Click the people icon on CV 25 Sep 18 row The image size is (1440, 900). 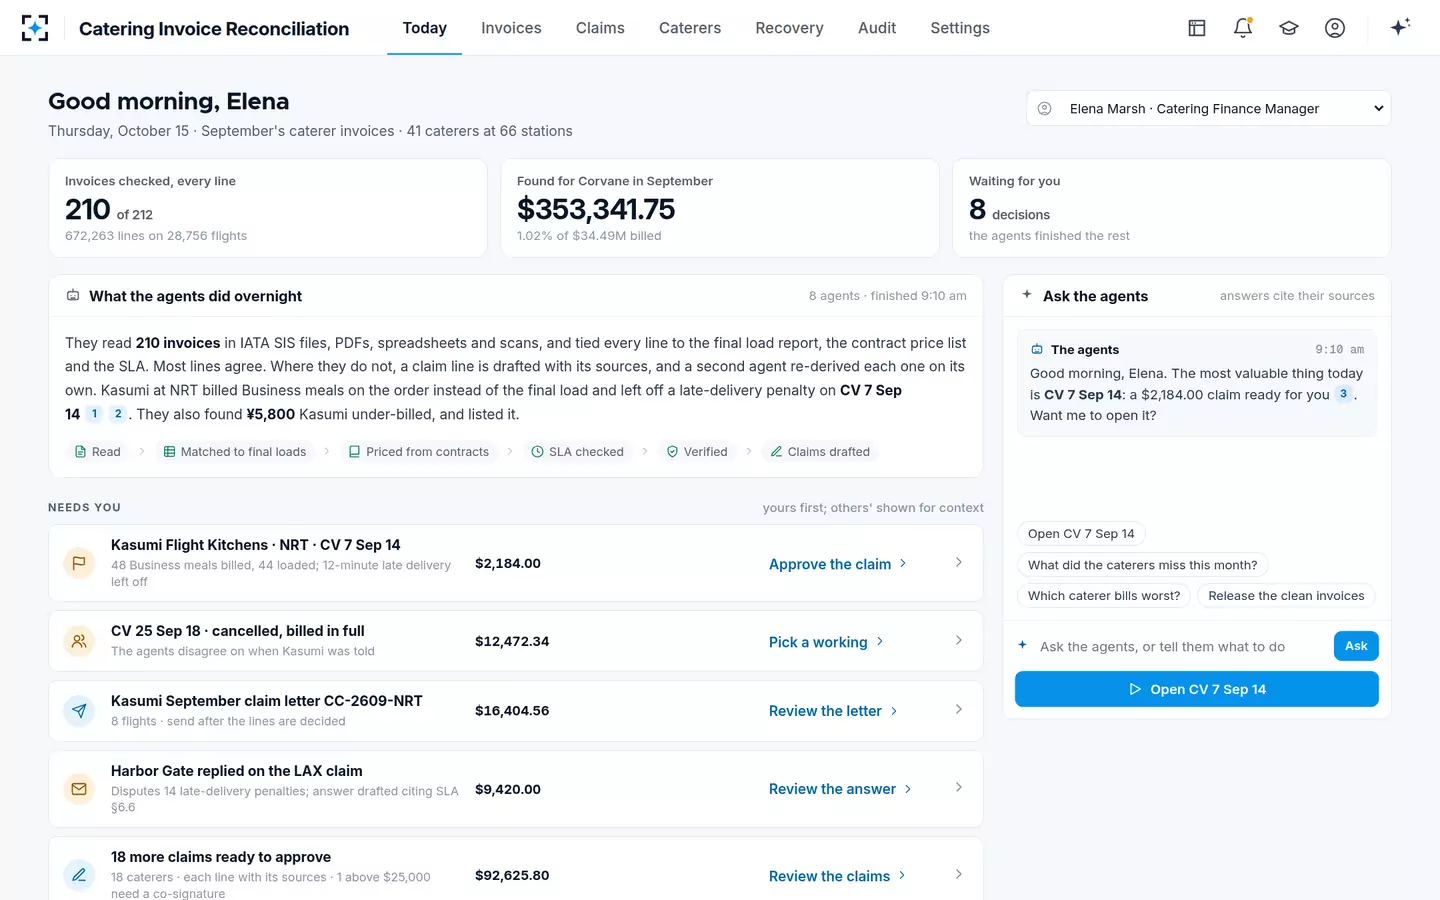click(x=79, y=641)
